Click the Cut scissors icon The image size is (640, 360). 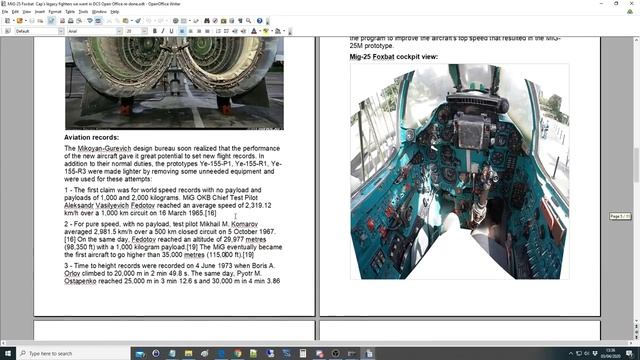pyautogui.click(x=109, y=20)
